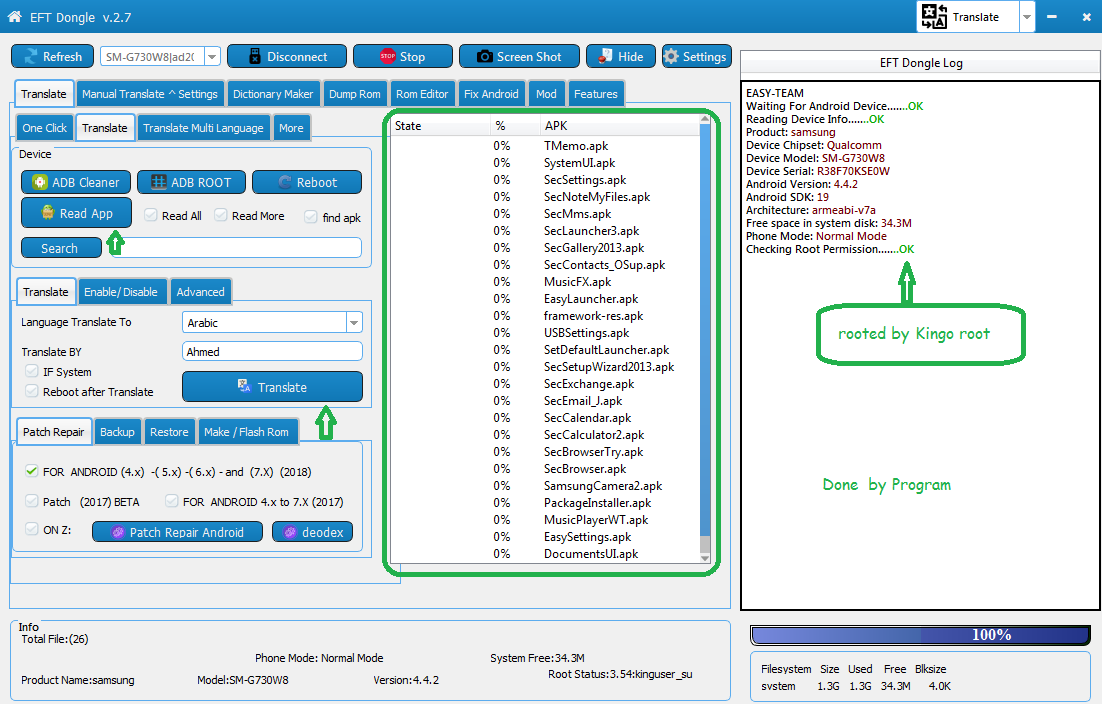Toggle the ON Z: checkbox

[x=32, y=529]
